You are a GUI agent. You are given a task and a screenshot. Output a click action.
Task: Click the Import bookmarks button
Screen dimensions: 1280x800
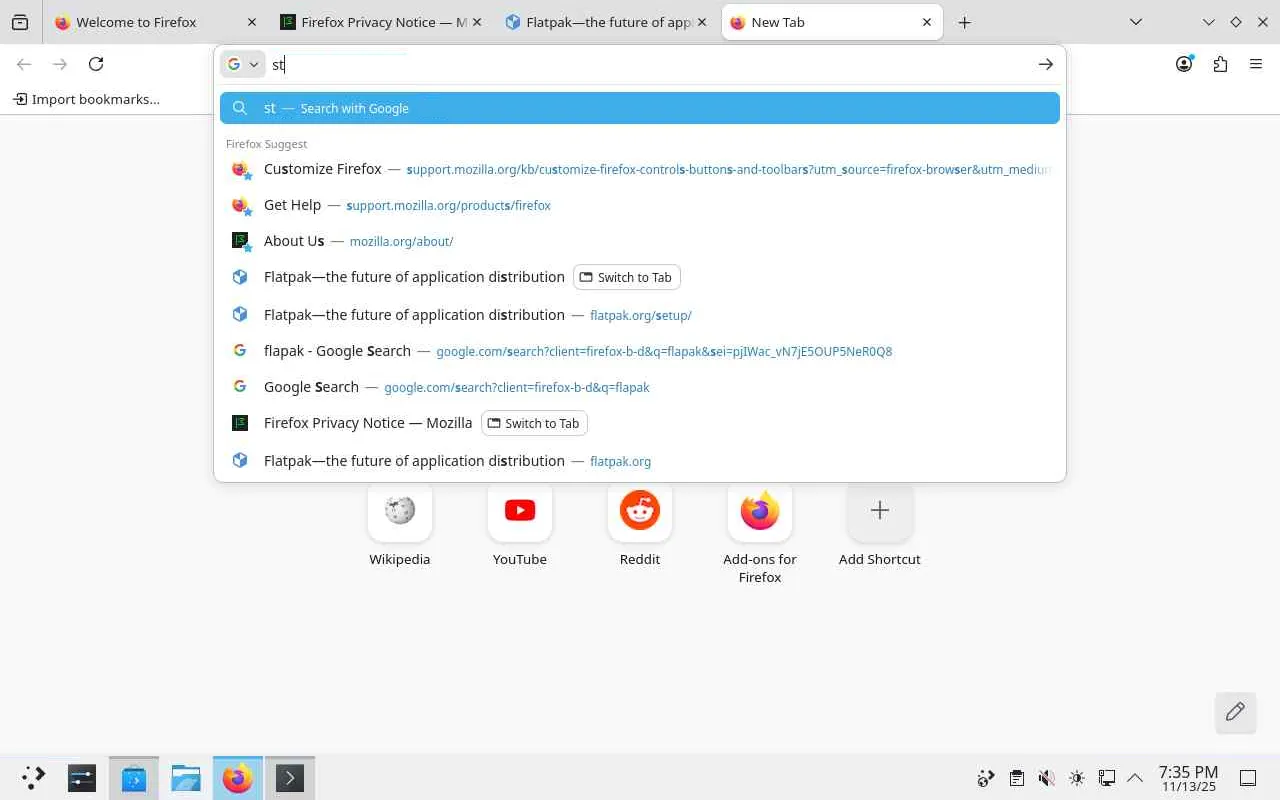(x=86, y=99)
